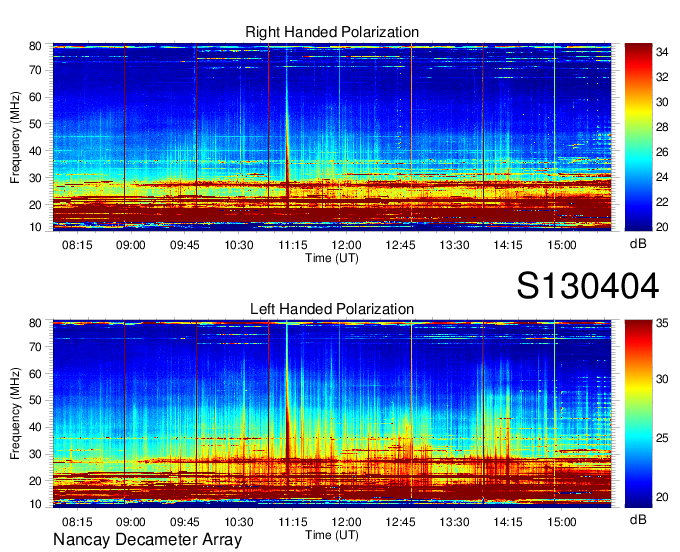Click 09:00 time tick under Left Handed plot
The image size is (680, 552).
point(131,522)
